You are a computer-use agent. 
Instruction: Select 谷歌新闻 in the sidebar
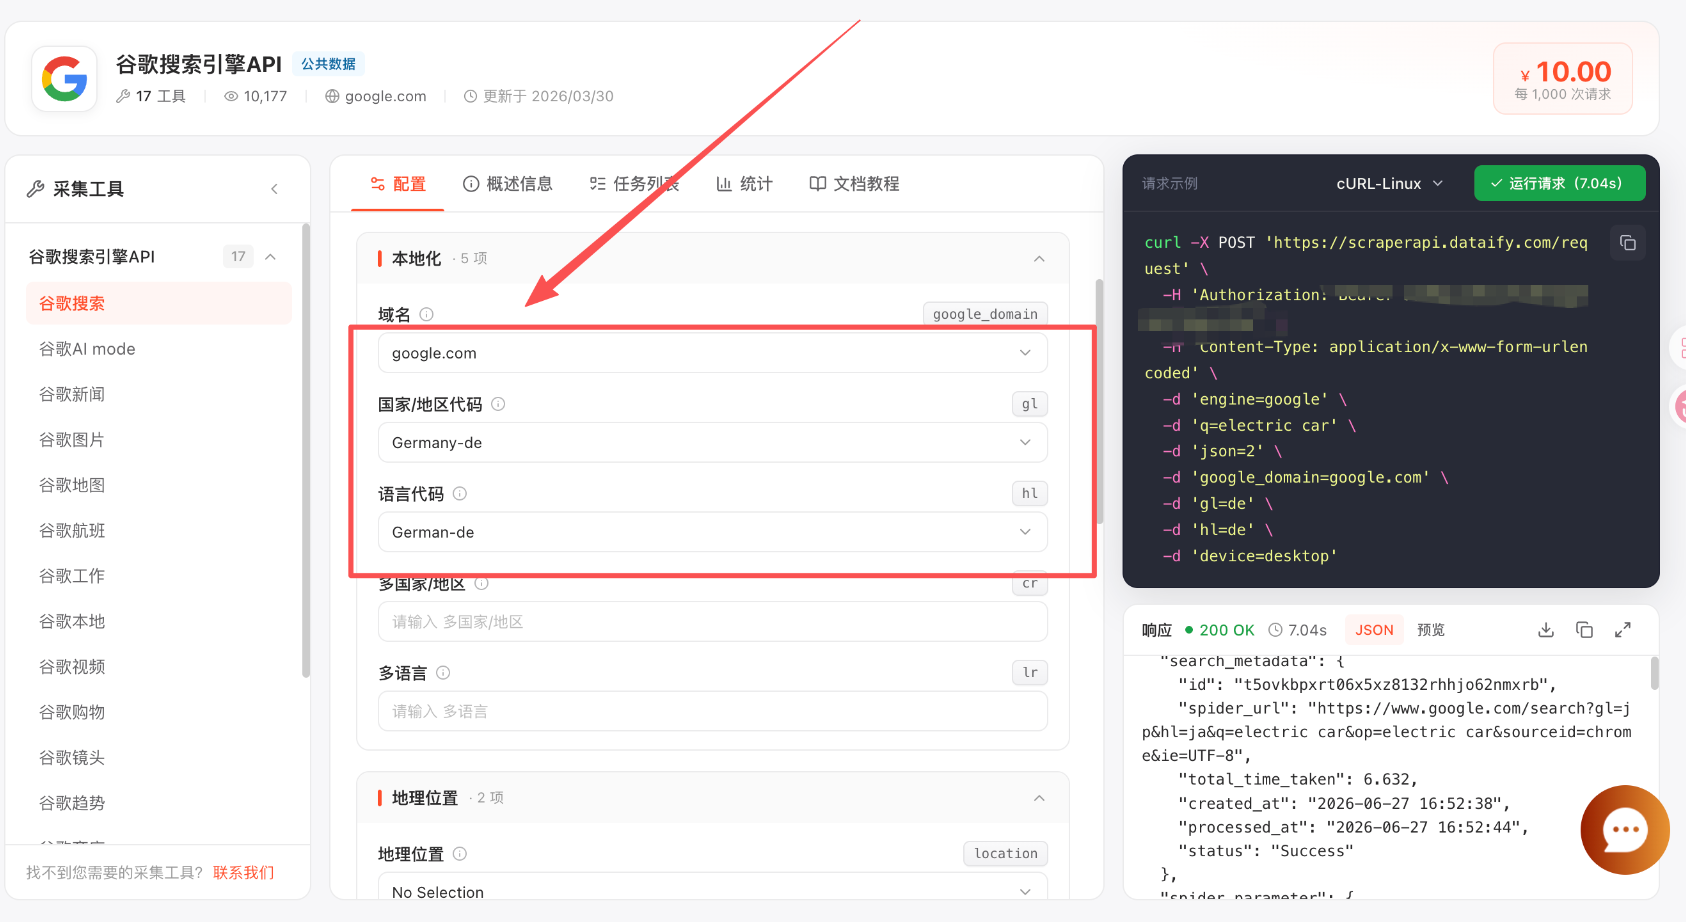[x=159, y=394]
